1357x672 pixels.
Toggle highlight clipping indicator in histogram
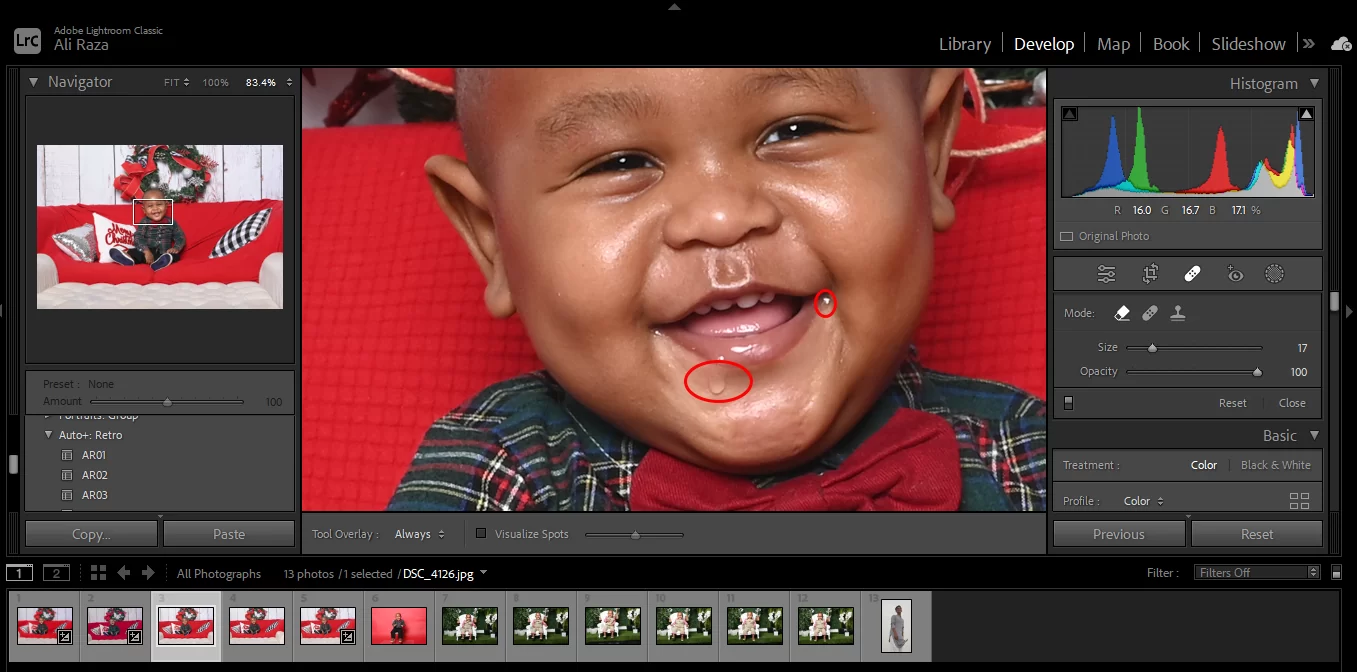click(1306, 115)
